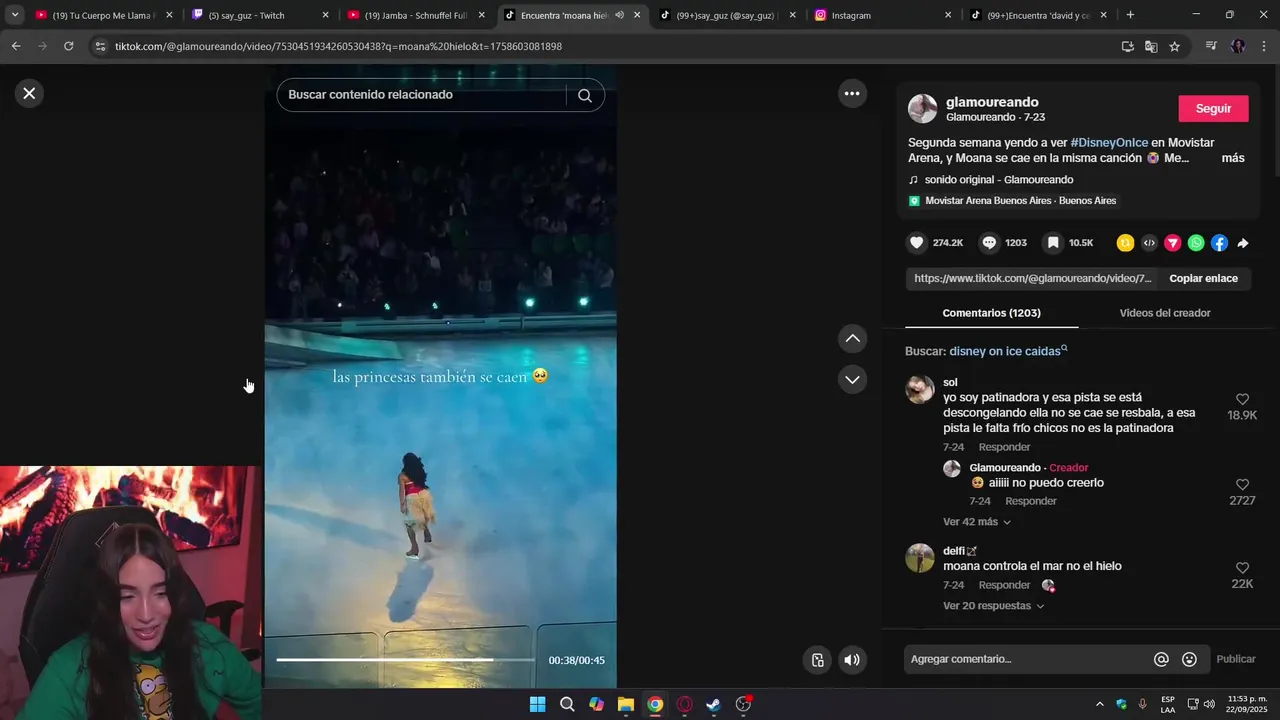1280x720 pixels.
Task: Mute the audio in active TikTok tab
Action: pyautogui.click(x=620, y=15)
